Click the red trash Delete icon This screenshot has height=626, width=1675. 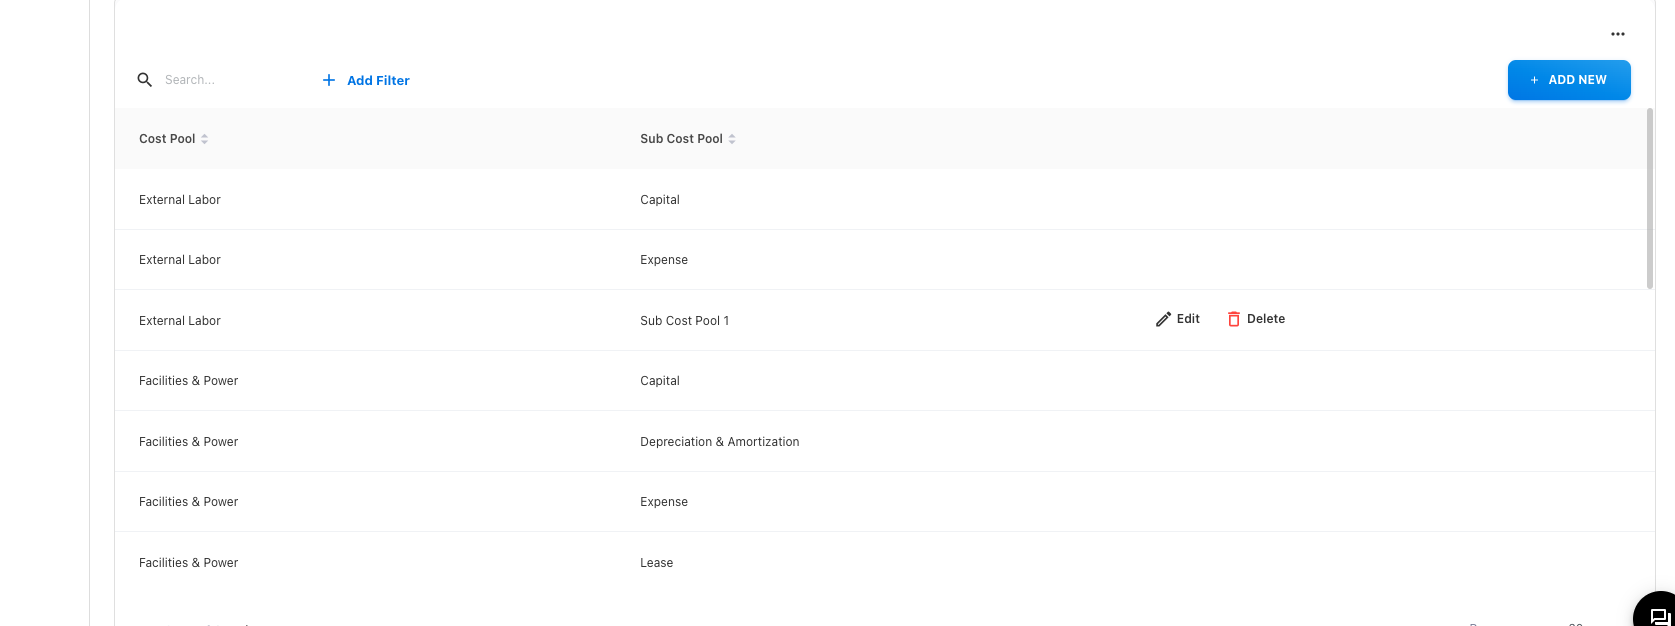1234,319
